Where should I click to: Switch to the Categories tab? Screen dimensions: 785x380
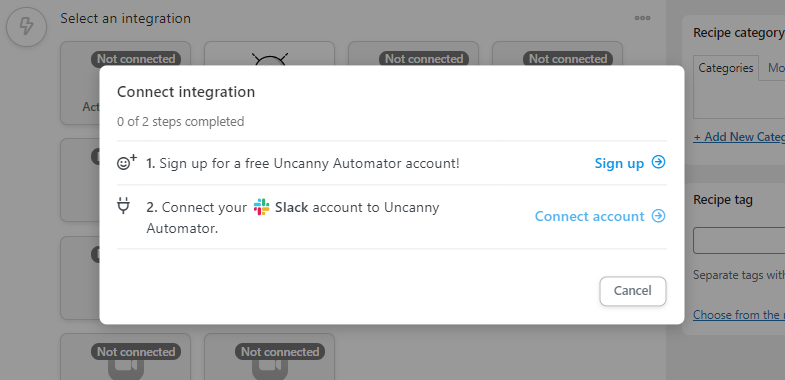coord(726,68)
